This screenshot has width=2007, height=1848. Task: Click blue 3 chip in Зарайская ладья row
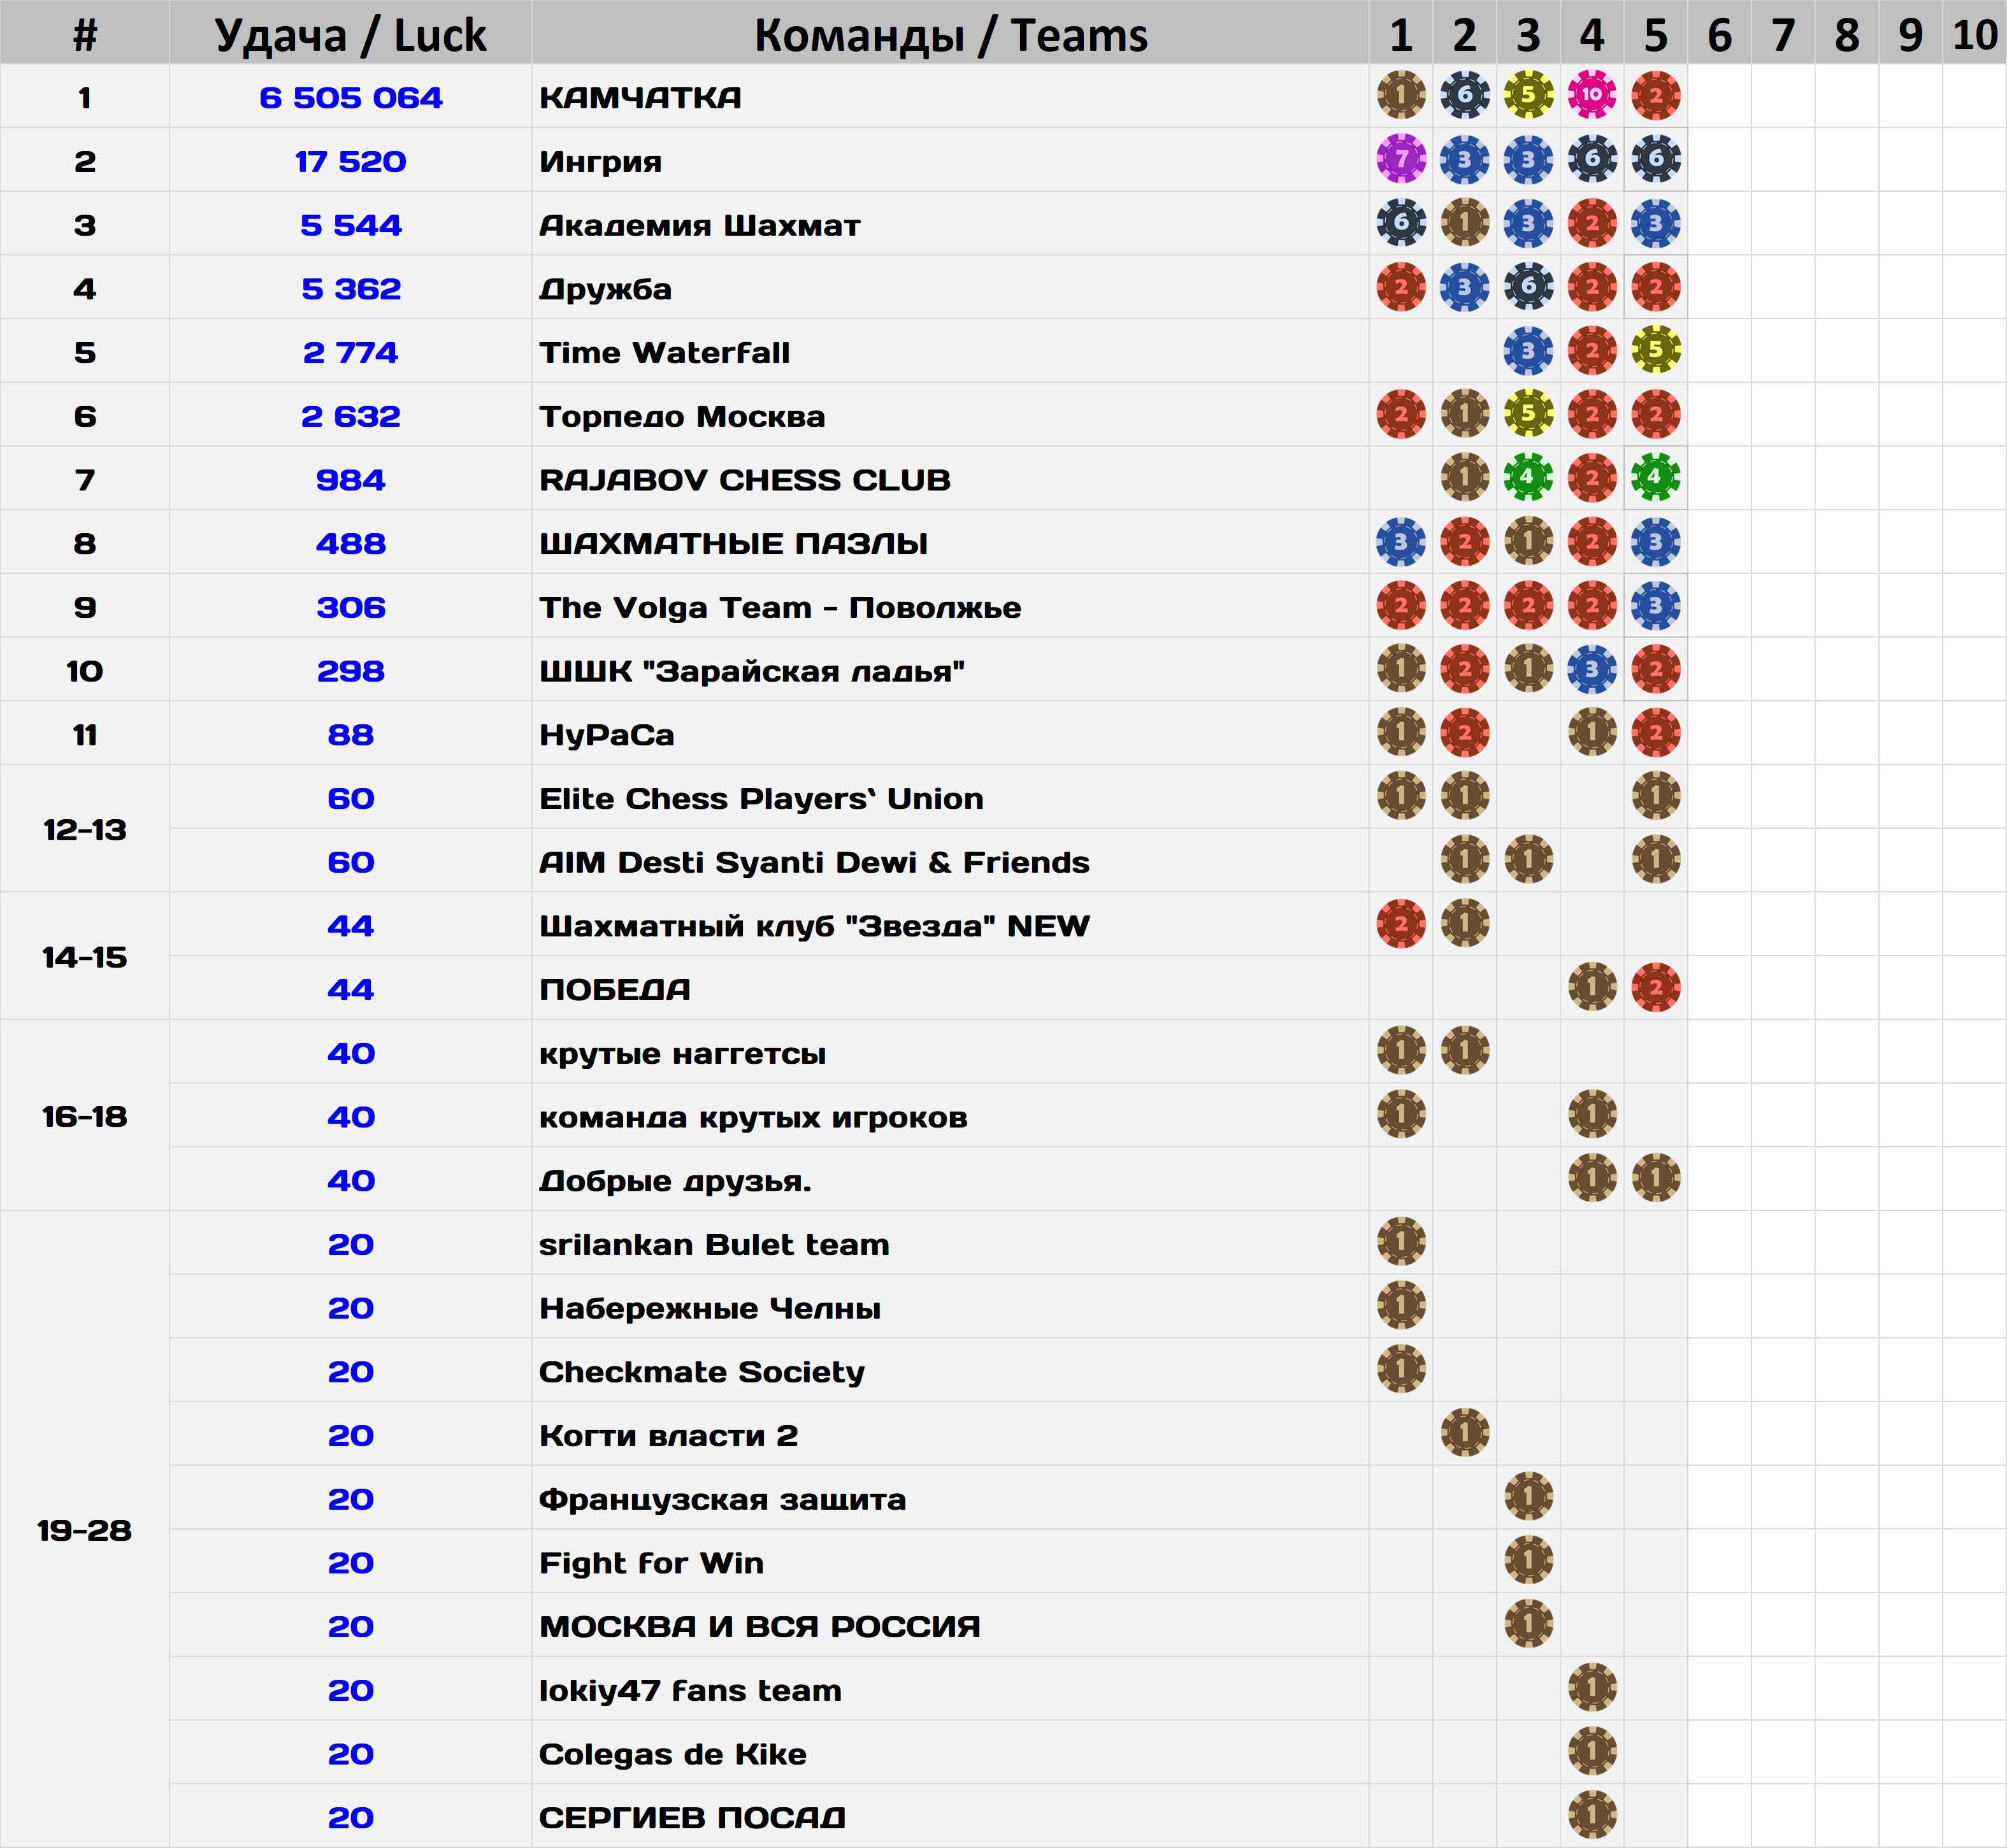tap(1592, 669)
